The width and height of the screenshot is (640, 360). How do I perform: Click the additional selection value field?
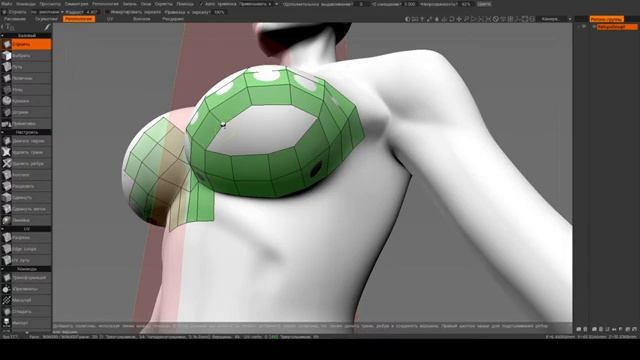point(361,4)
